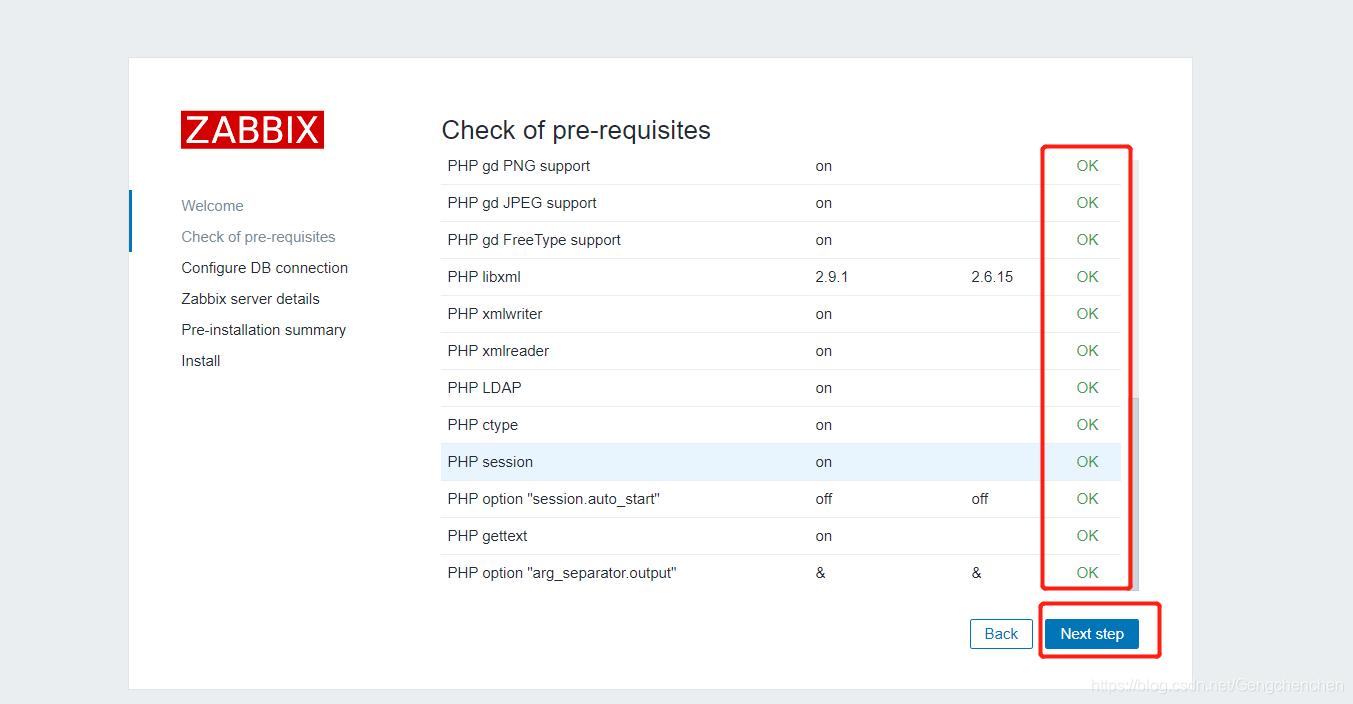Click PHP option "session.auto_start" row
This screenshot has width=1353, height=704.
553,499
